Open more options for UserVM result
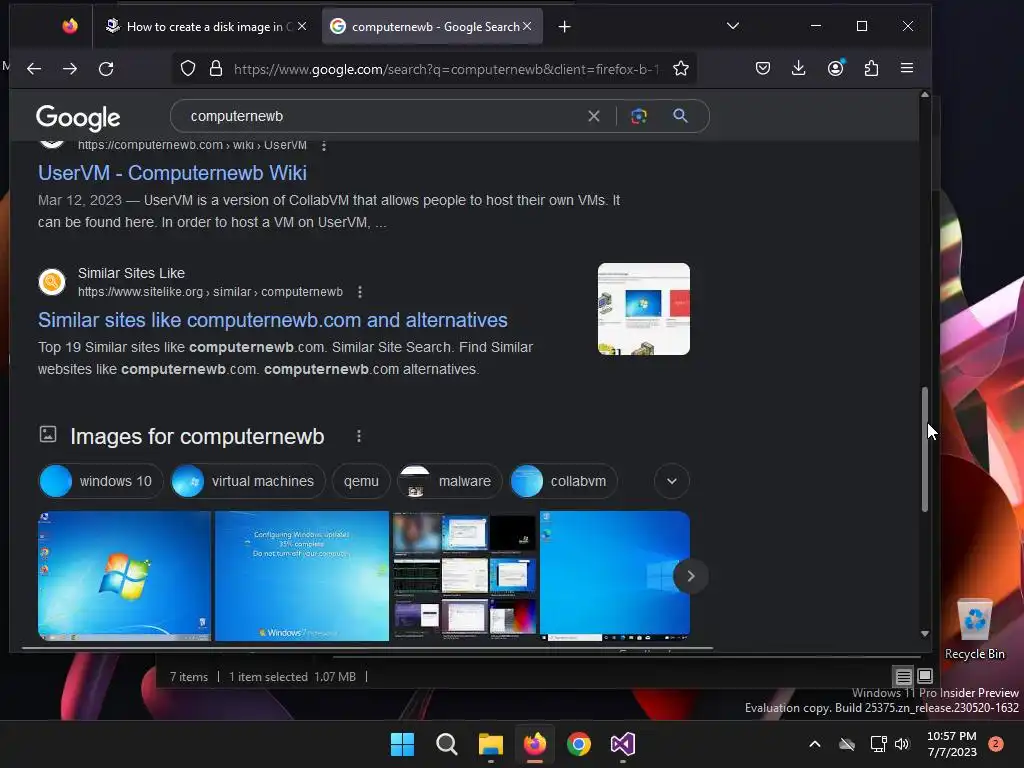This screenshot has width=1024, height=768. coord(324,146)
